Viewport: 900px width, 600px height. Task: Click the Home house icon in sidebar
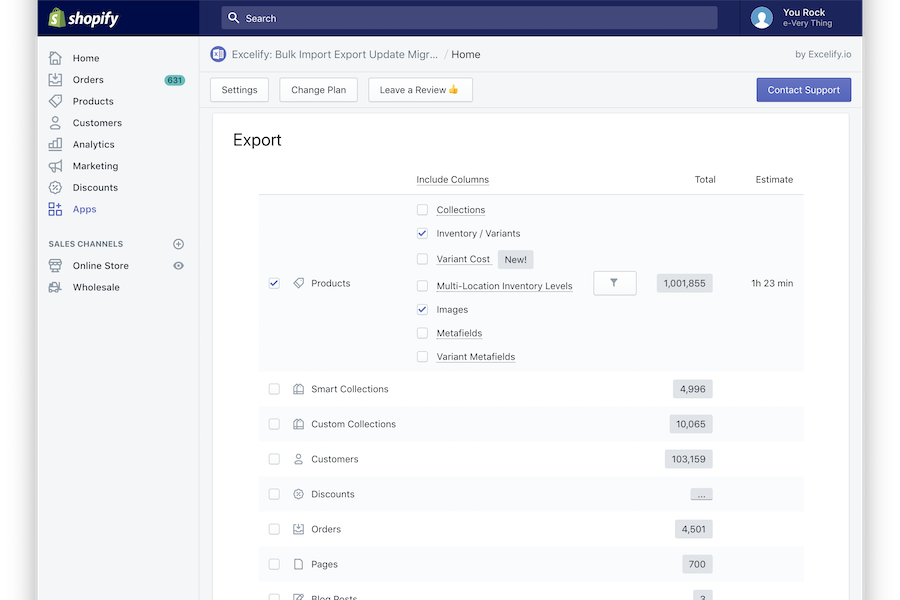(x=55, y=58)
